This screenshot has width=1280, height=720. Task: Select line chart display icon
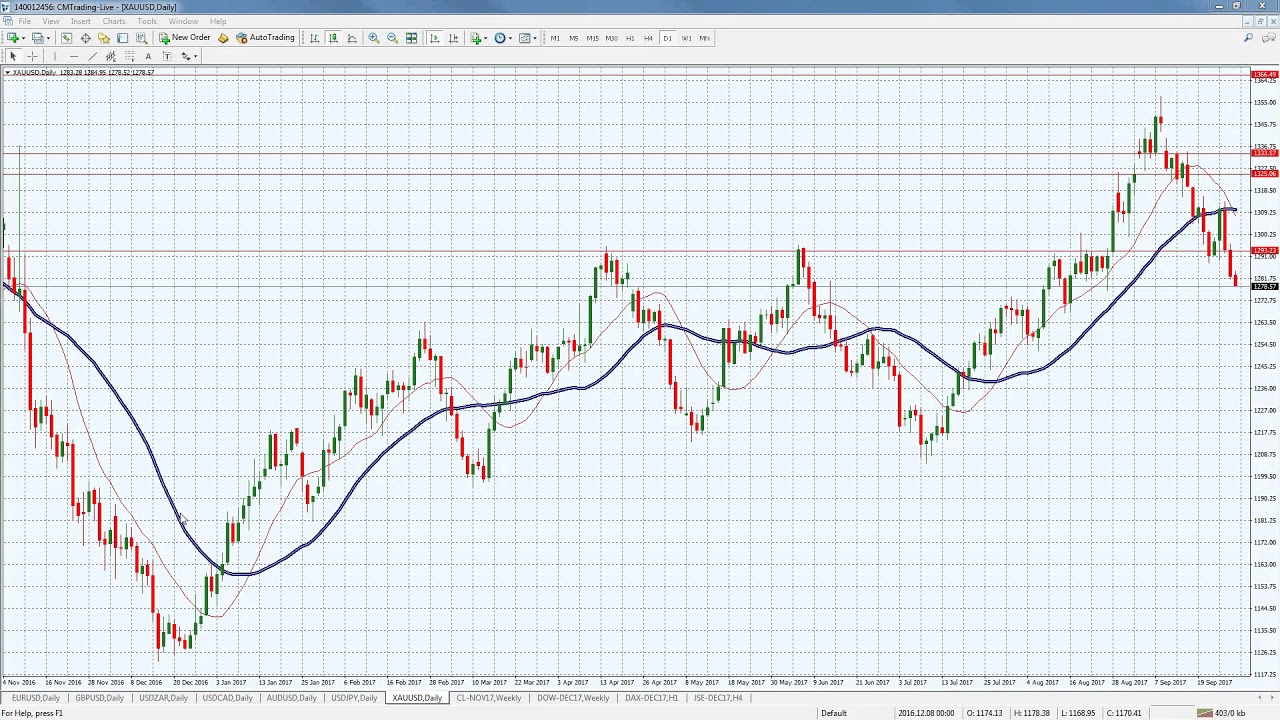point(352,38)
